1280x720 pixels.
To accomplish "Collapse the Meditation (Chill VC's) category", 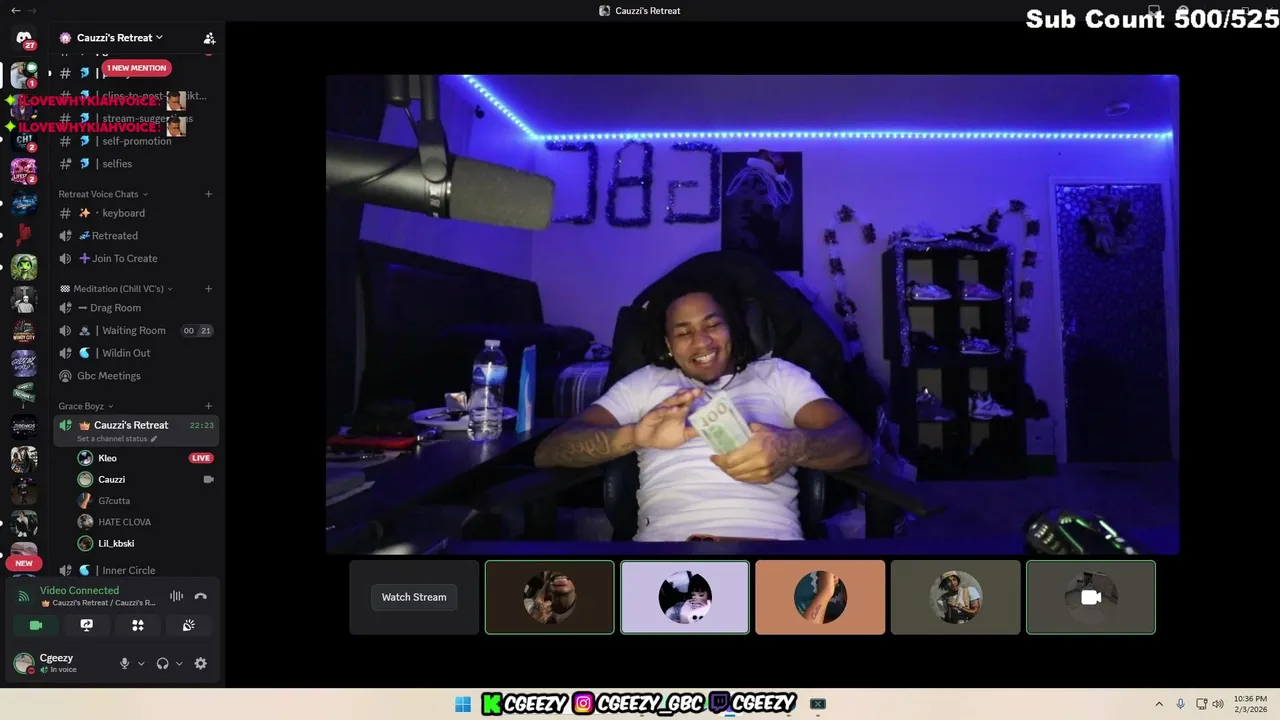I will point(117,289).
